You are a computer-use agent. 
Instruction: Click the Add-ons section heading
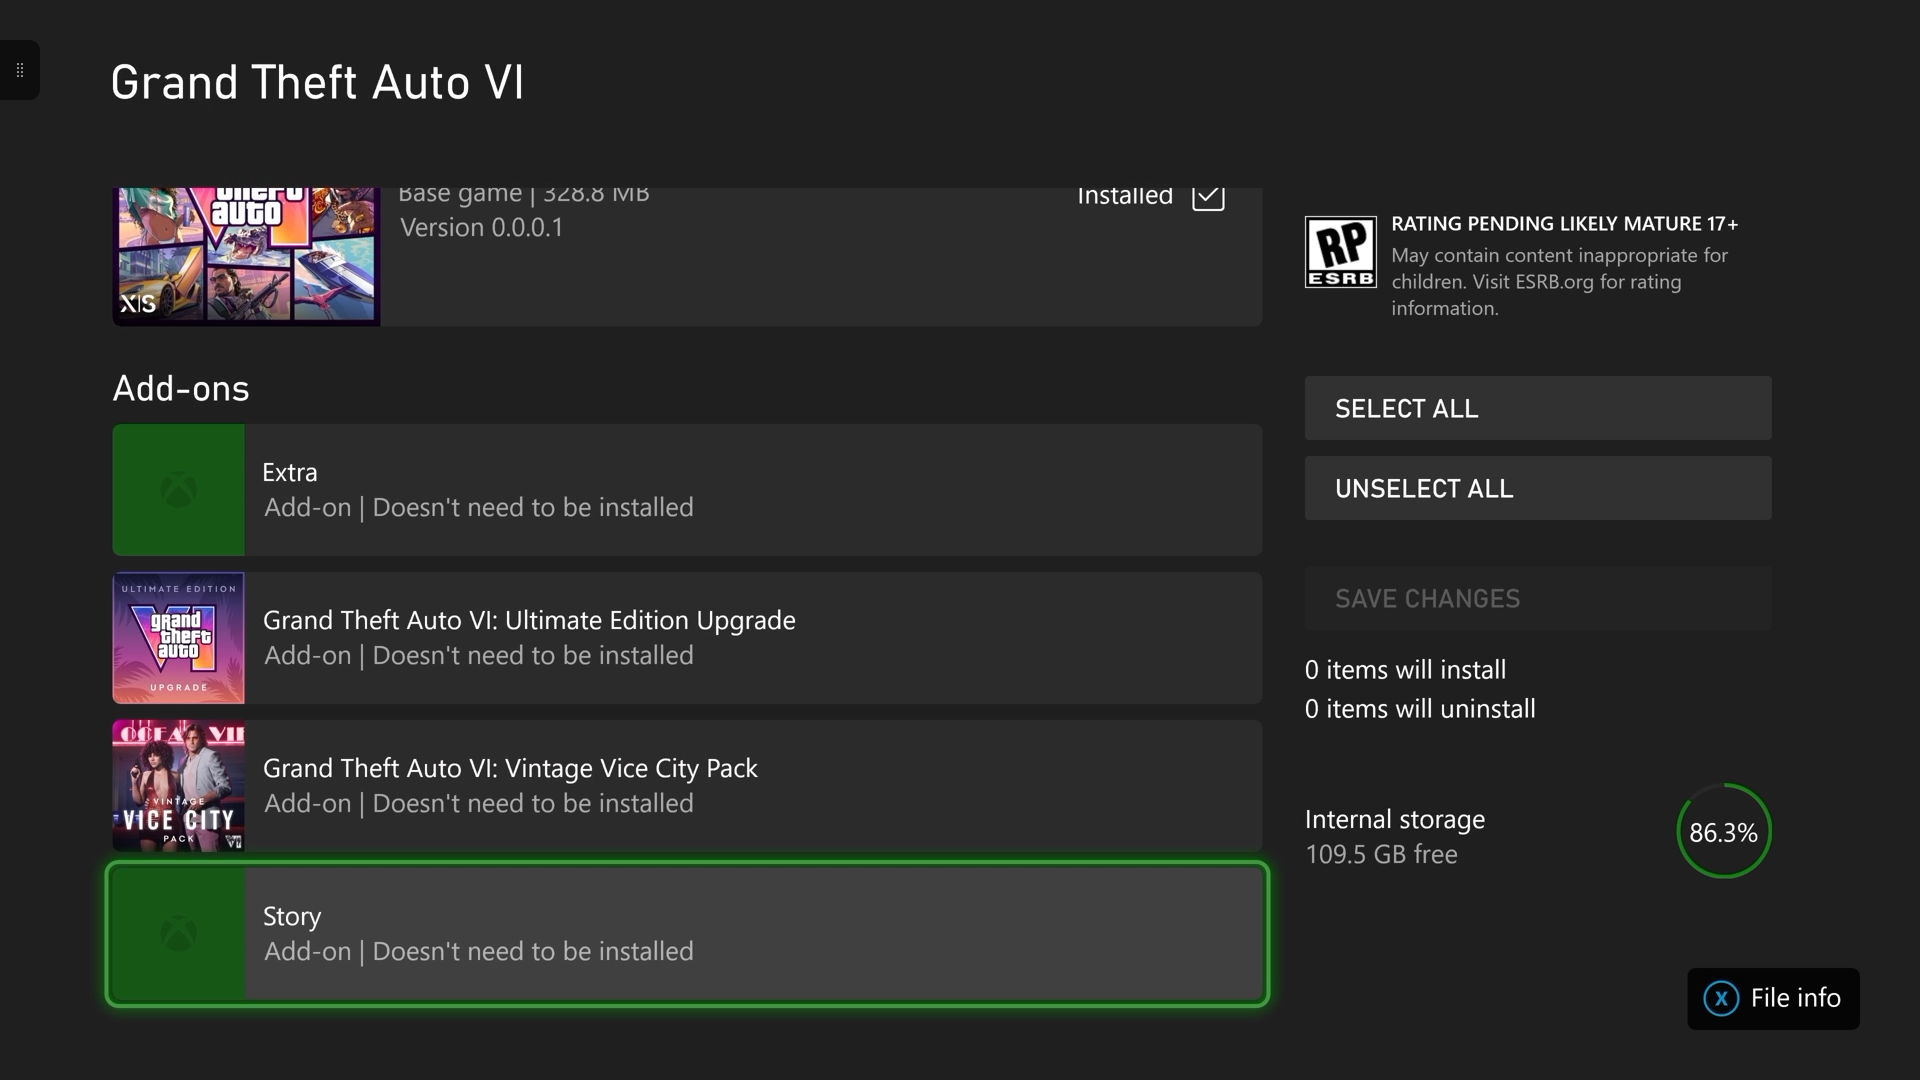coord(181,389)
